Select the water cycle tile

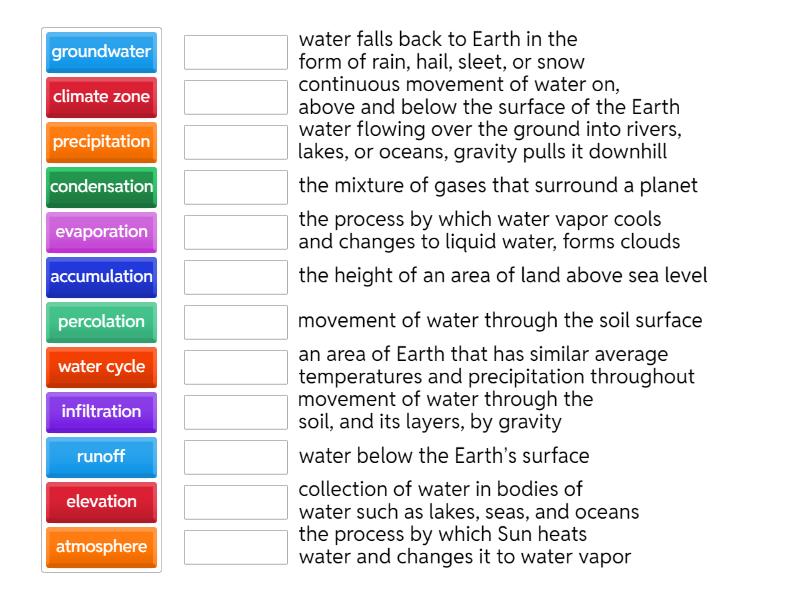pyautogui.click(x=100, y=367)
